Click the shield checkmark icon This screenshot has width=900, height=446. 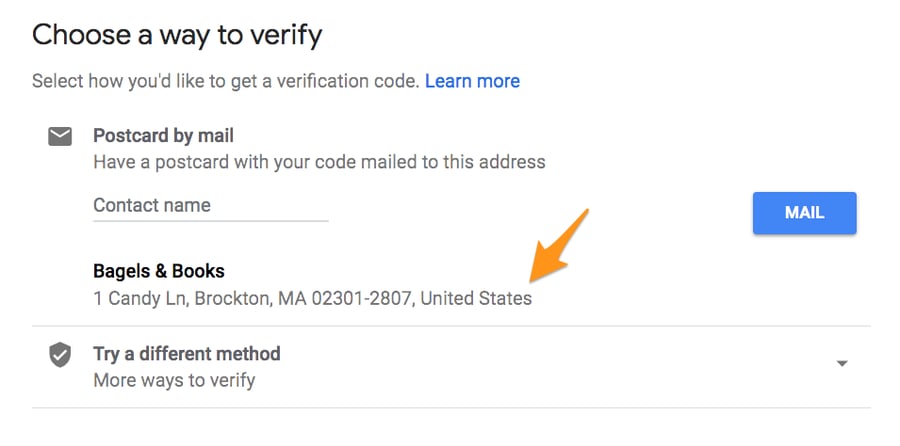60,355
